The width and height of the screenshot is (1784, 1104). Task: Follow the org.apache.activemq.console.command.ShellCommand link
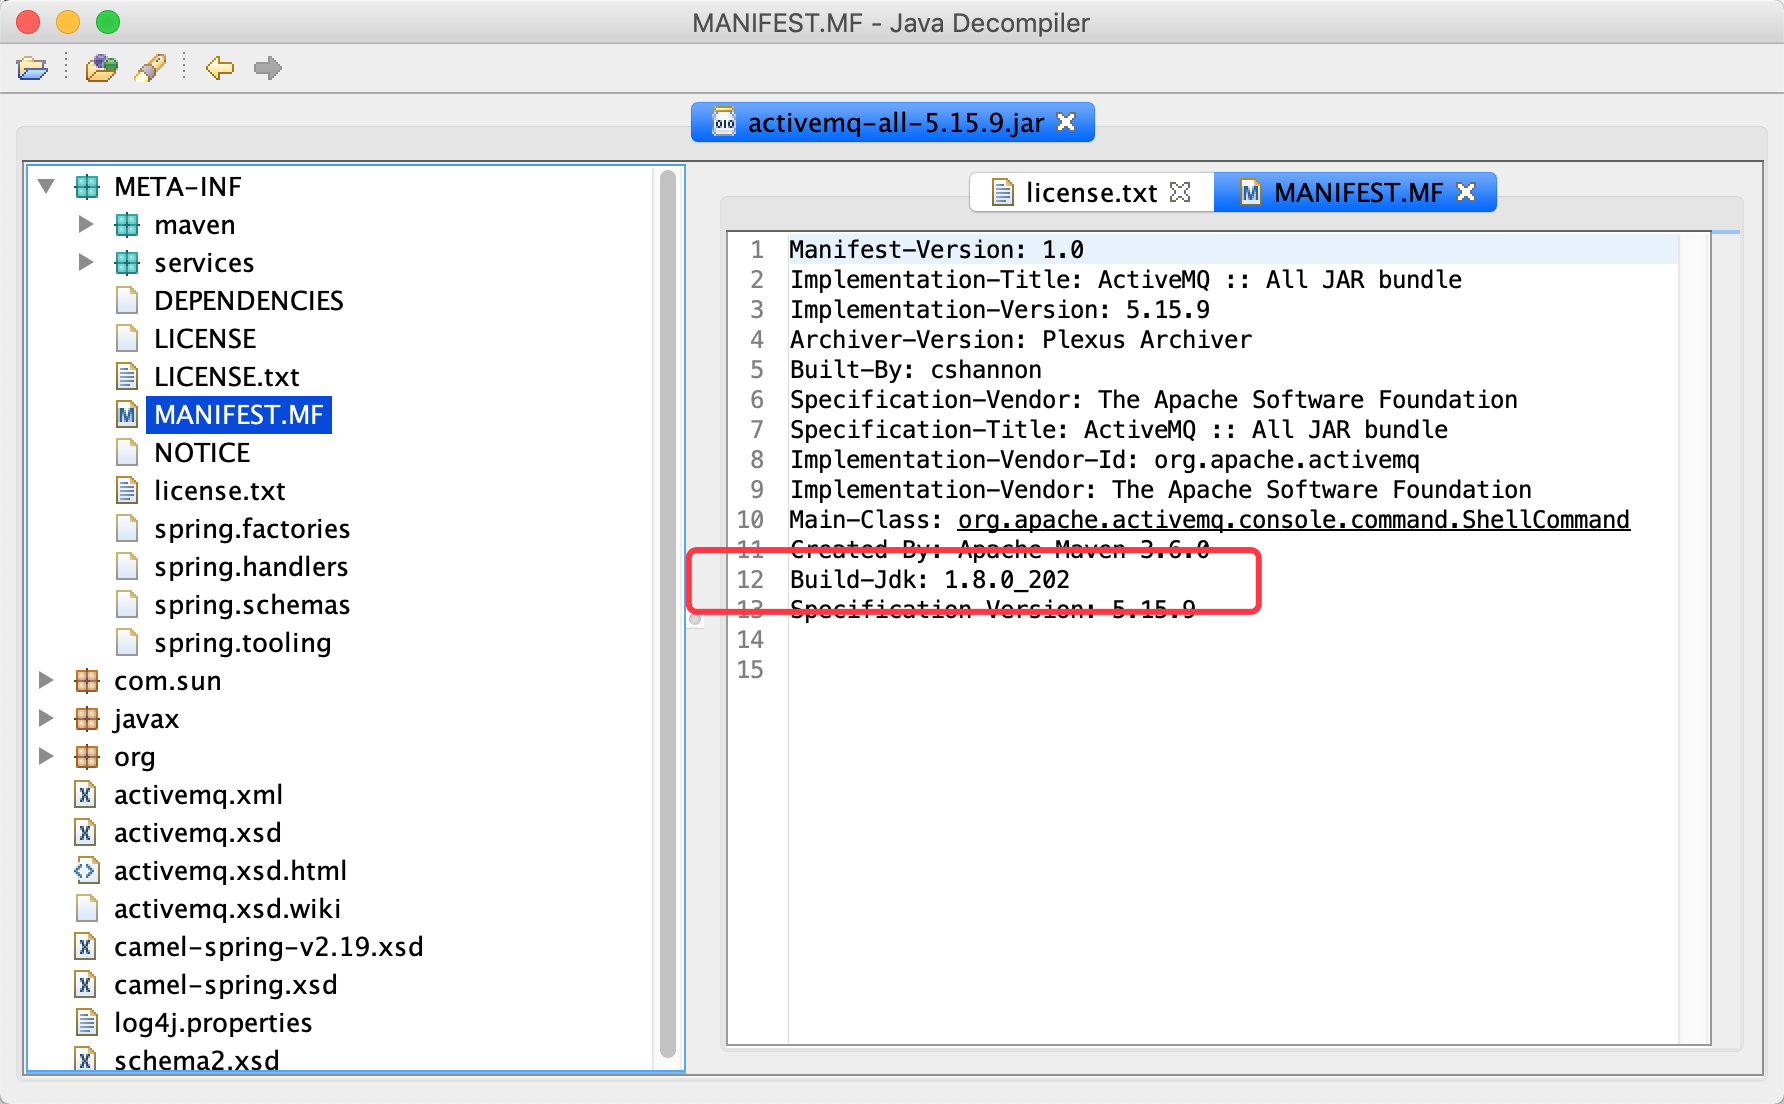point(1294,520)
